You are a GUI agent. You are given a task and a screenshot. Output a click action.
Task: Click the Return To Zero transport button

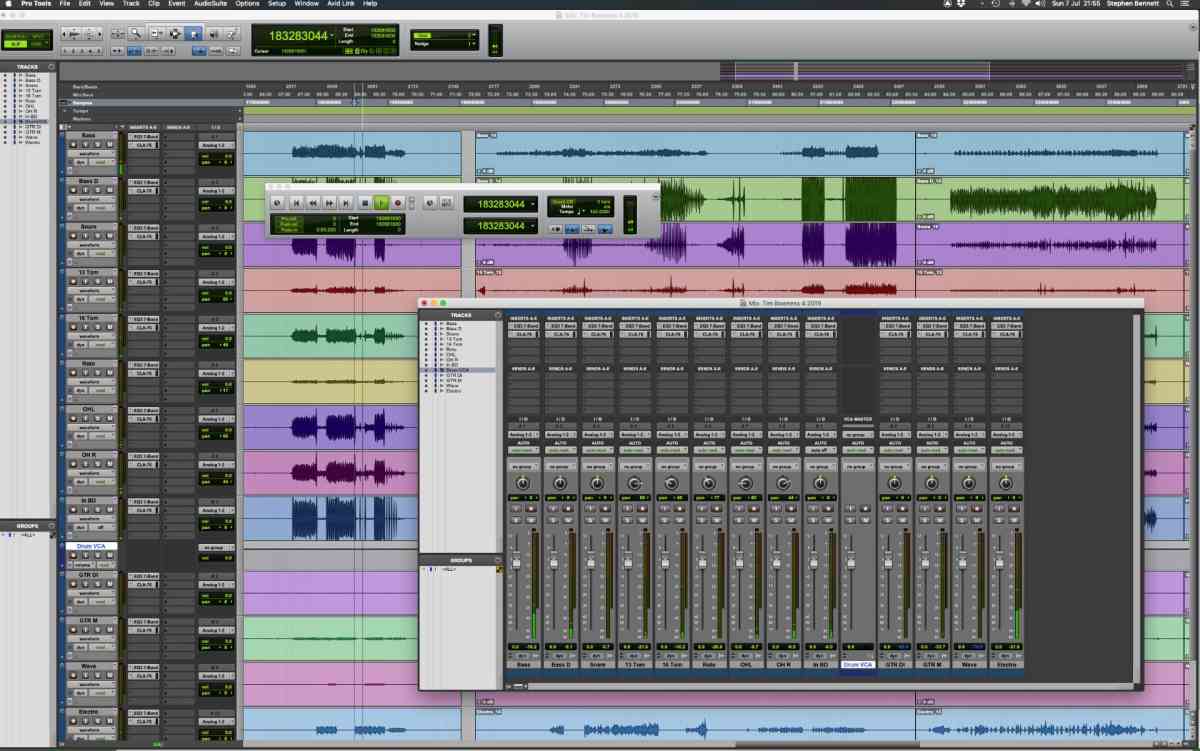(296, 202)
